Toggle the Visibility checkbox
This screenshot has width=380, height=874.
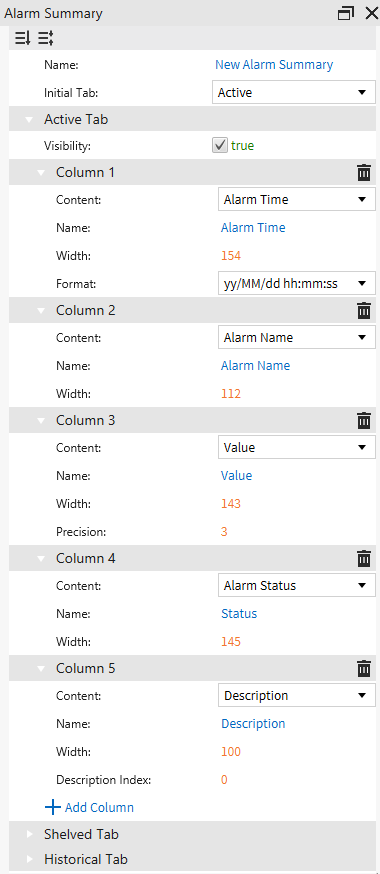[x=218, y=146]
